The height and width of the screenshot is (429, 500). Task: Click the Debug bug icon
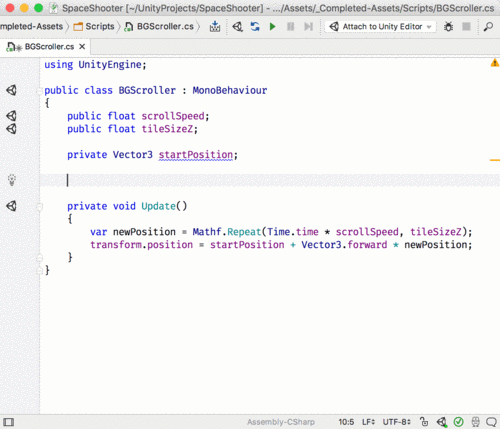(x=448, y=27)
